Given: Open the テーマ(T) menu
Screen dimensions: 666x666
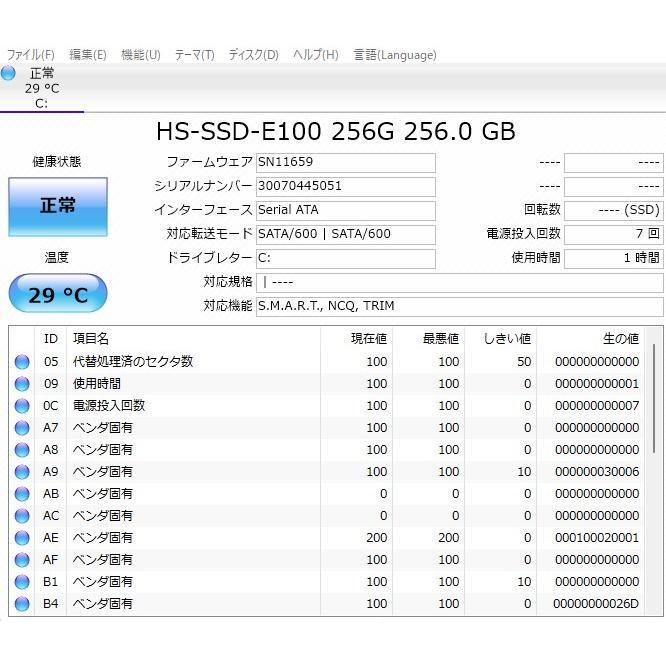Looking at the screenshot, I should click(x=195, y=55).
